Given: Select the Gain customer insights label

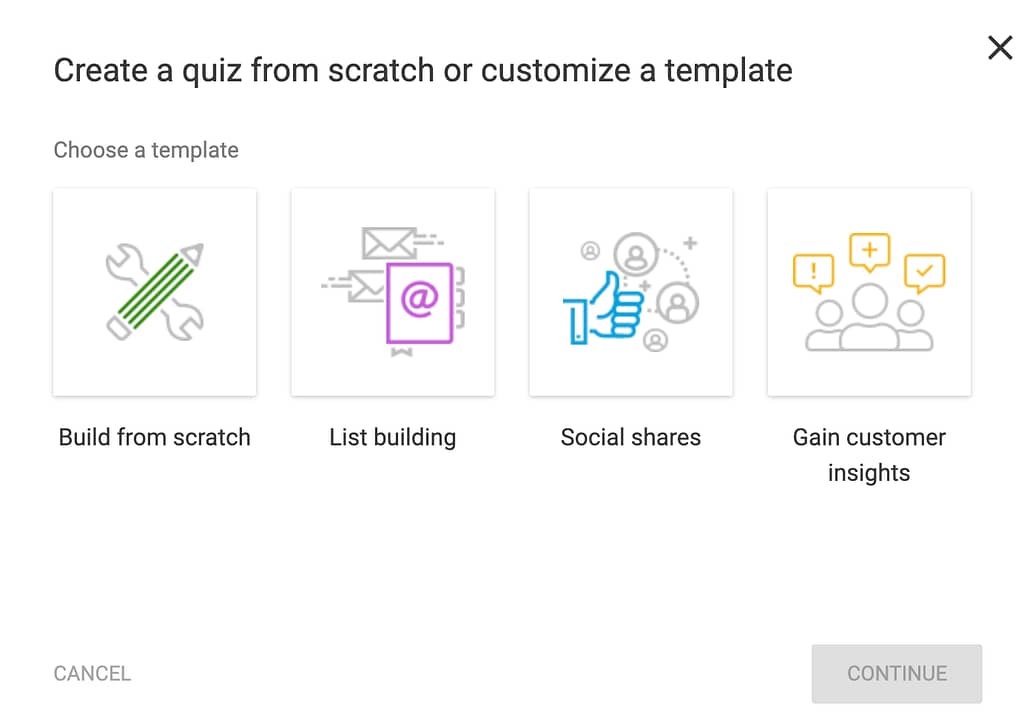Looking at the screenshot, I should pyautogui.click(x=869, y=455).
